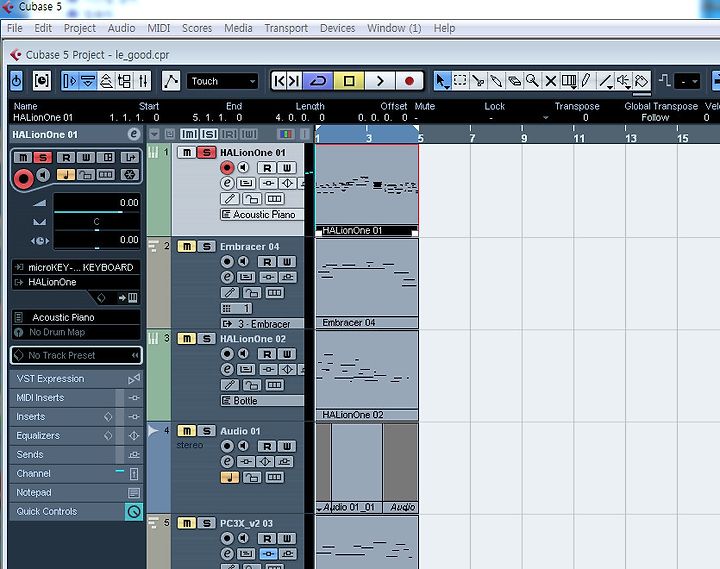Open No Track Preset selector
The image size is (720, 569).
pyautogui.click(x=76, y=355)
